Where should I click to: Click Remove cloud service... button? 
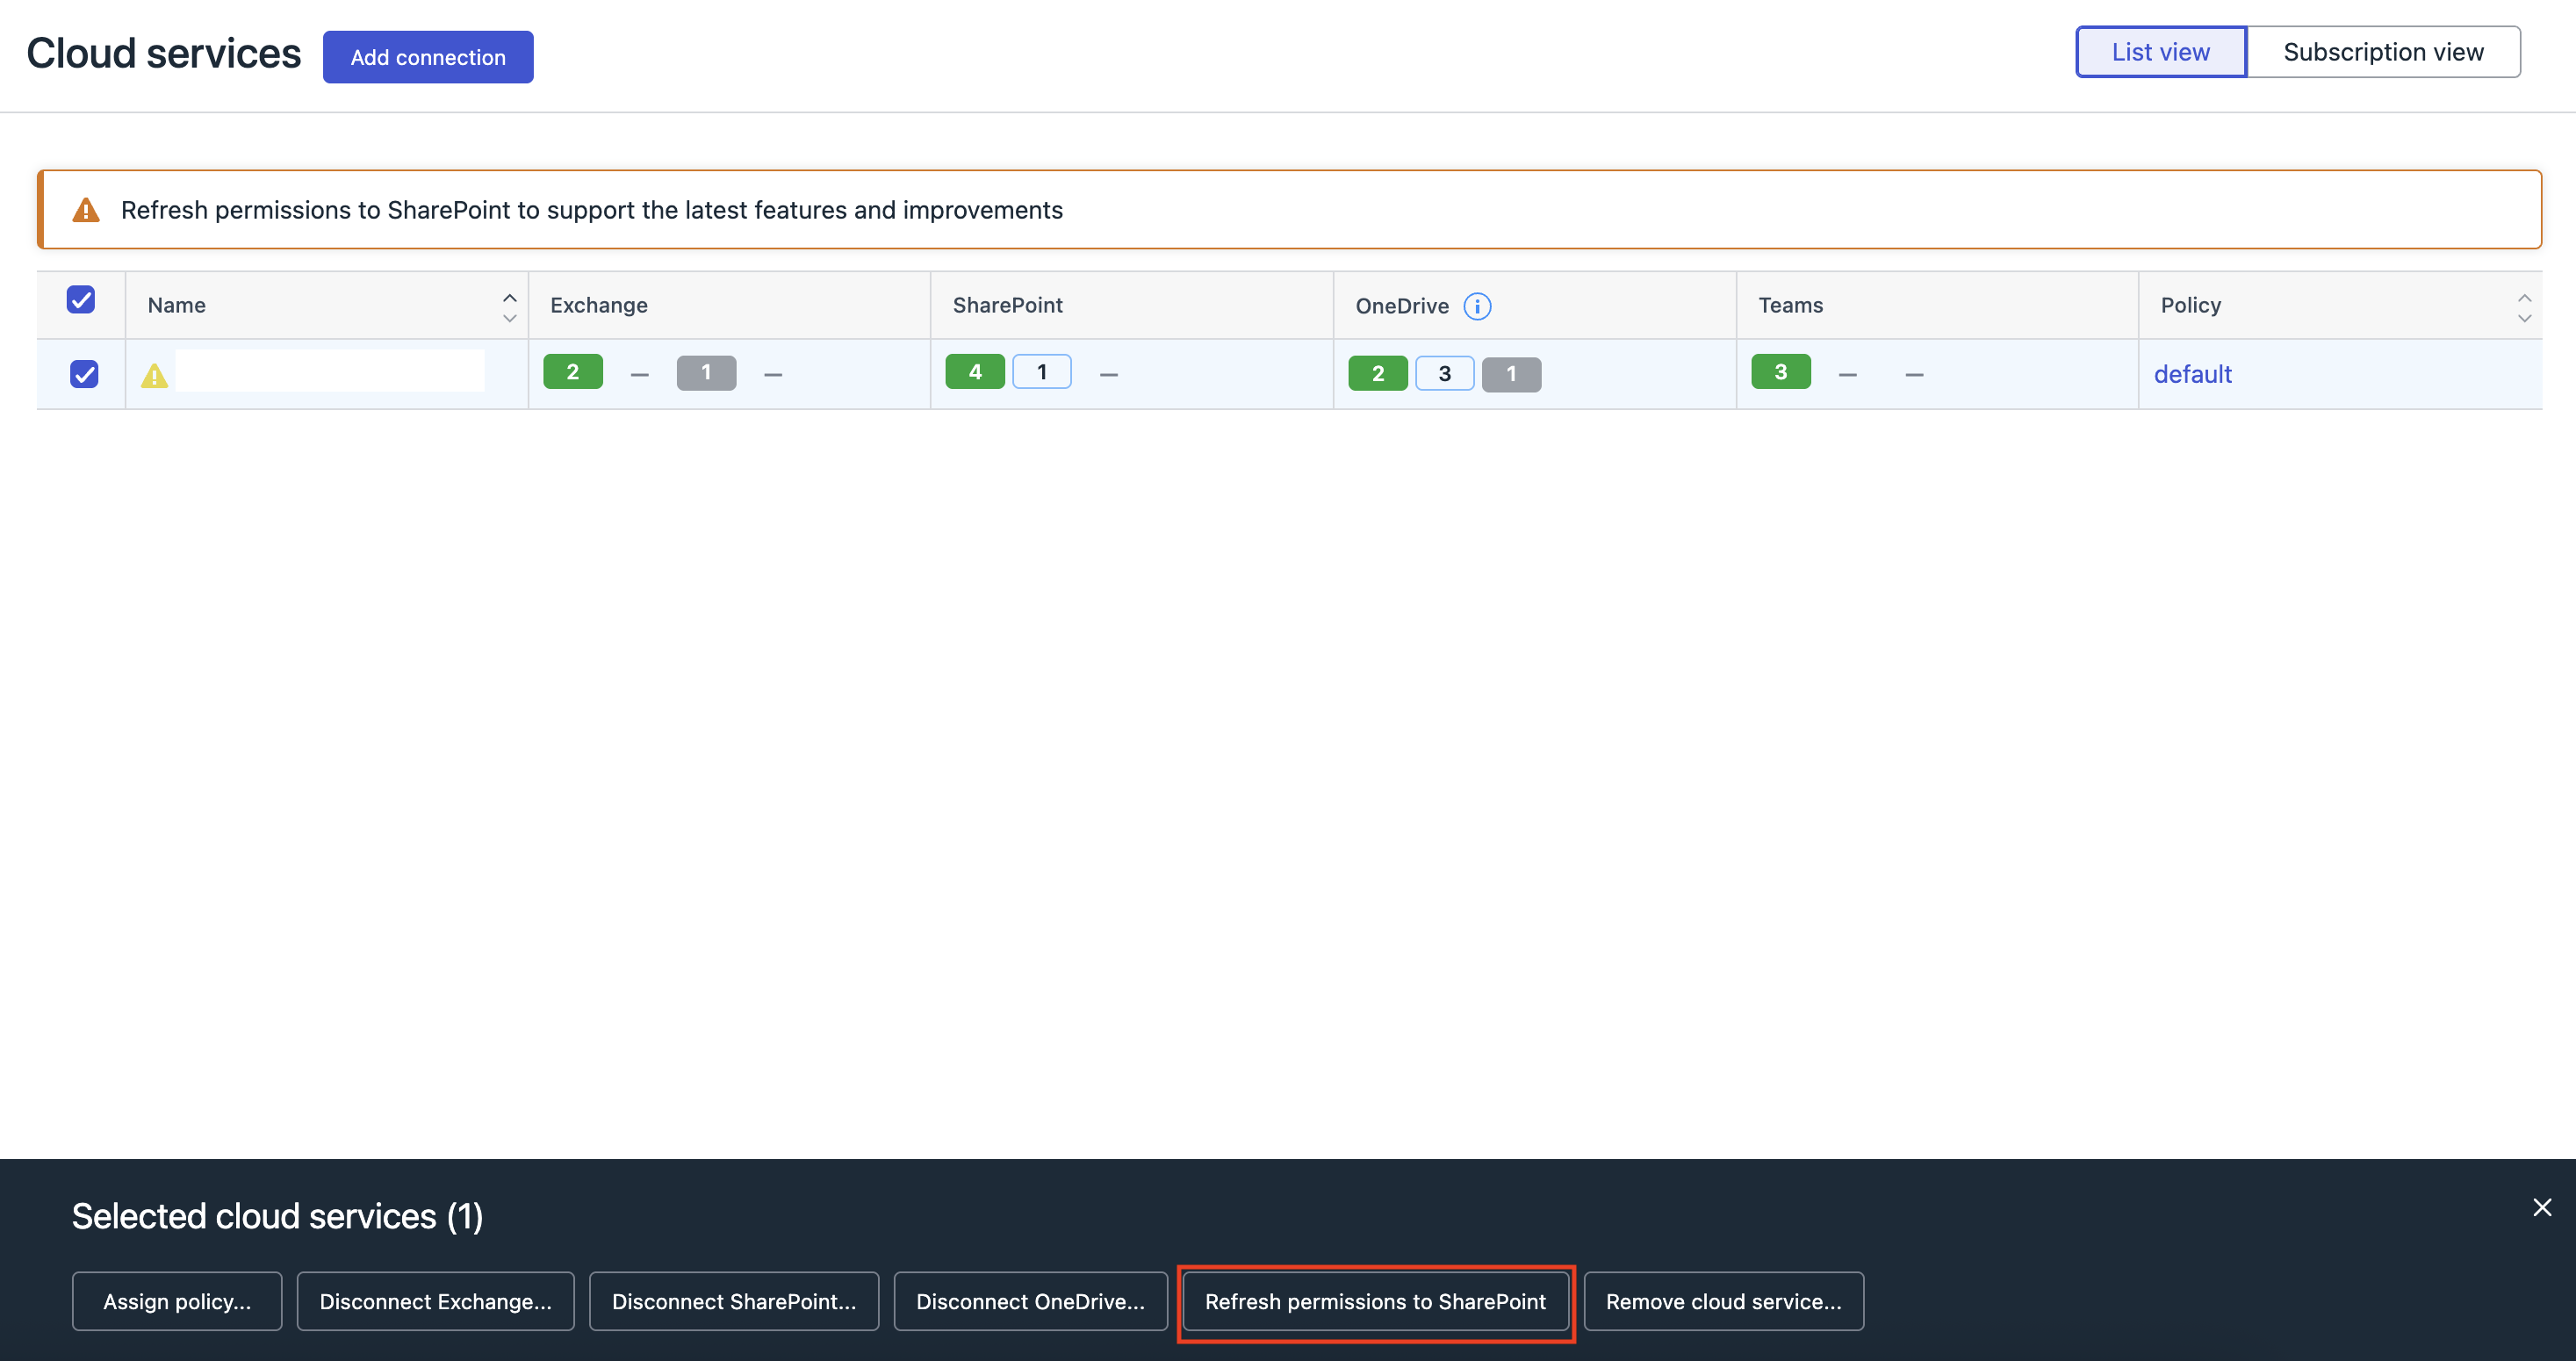point(1723,1301)
